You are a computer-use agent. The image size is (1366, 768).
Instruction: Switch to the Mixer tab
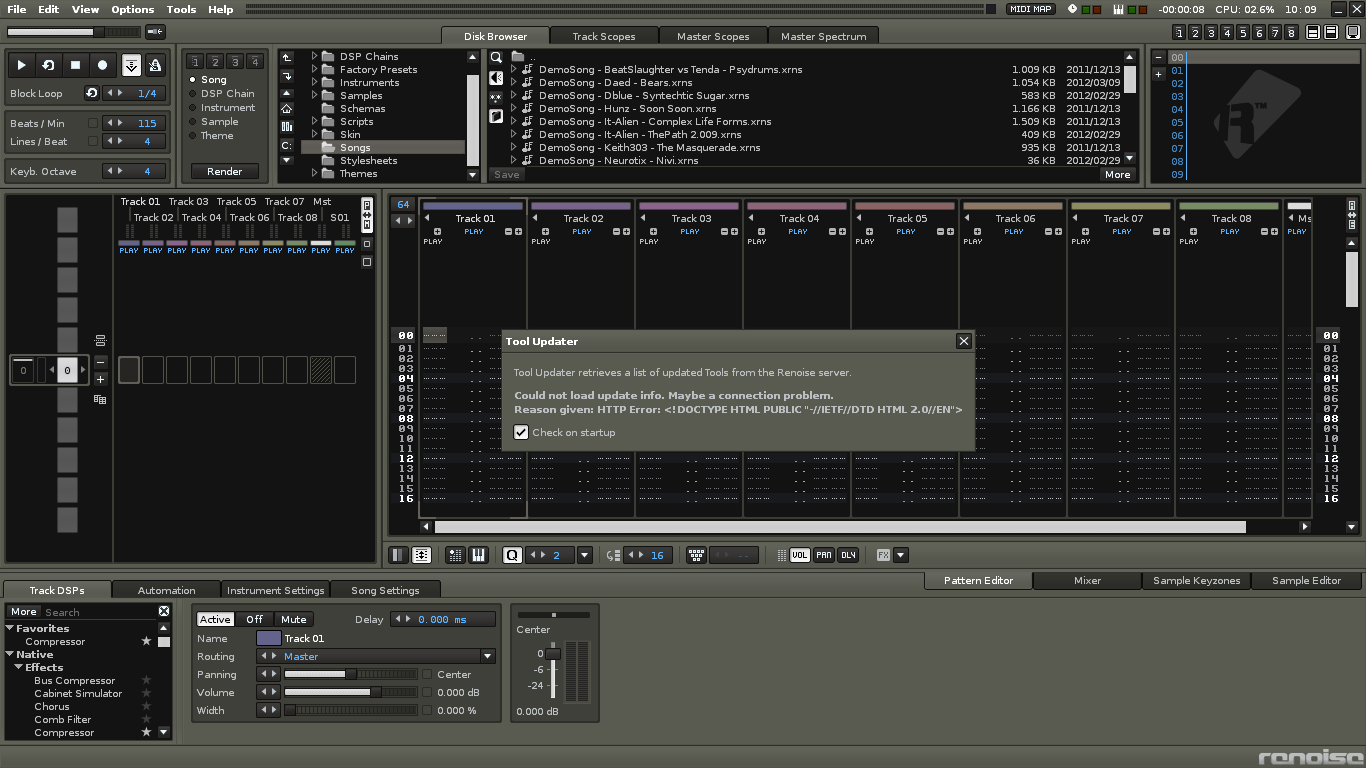(1087, 580)
